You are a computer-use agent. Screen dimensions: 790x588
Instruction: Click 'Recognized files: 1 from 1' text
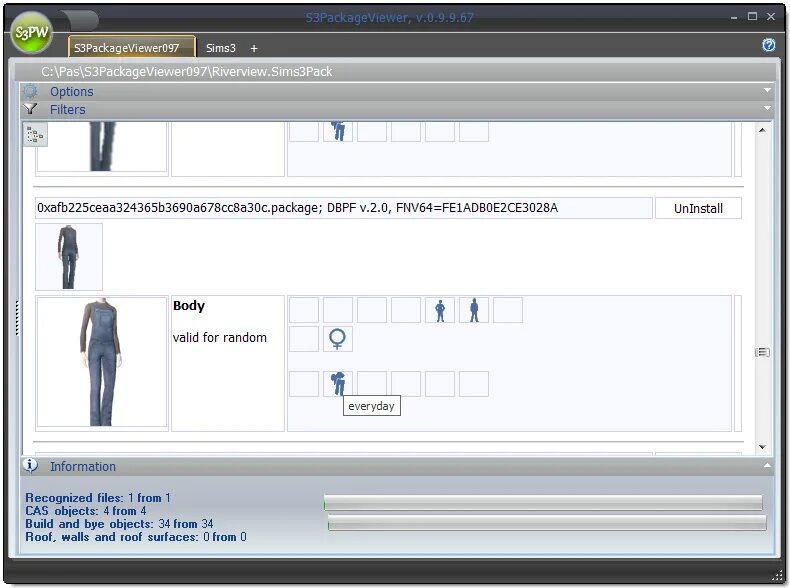point(98,498)
